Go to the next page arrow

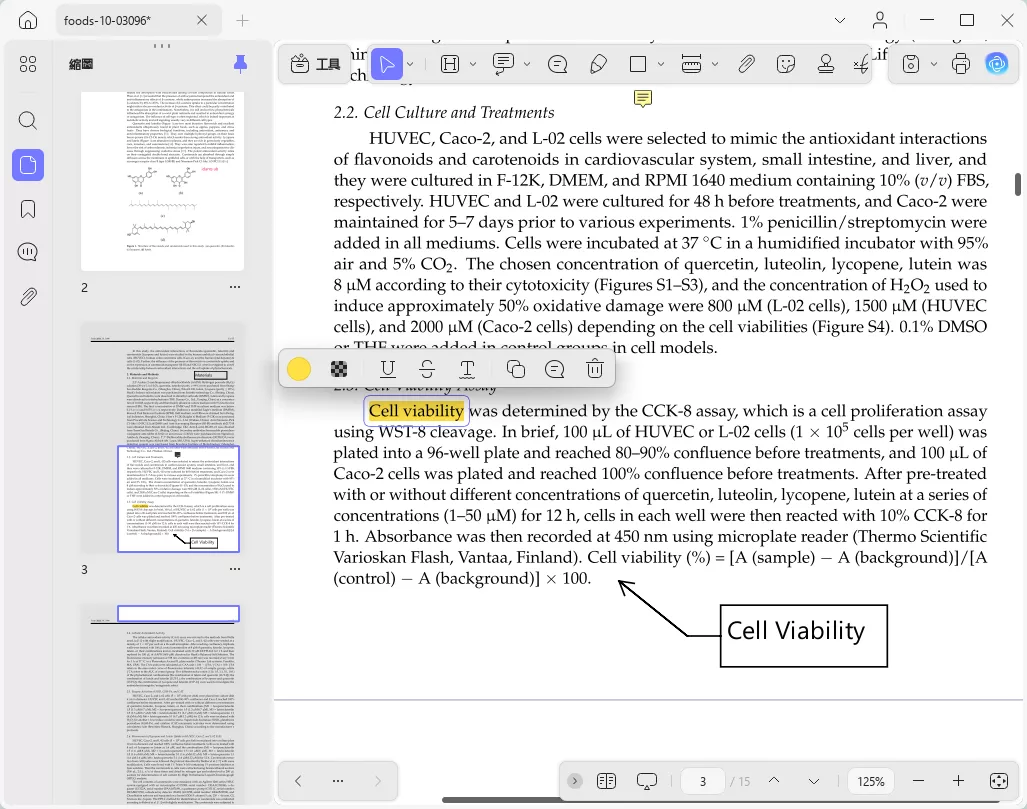tap(813, 781)
